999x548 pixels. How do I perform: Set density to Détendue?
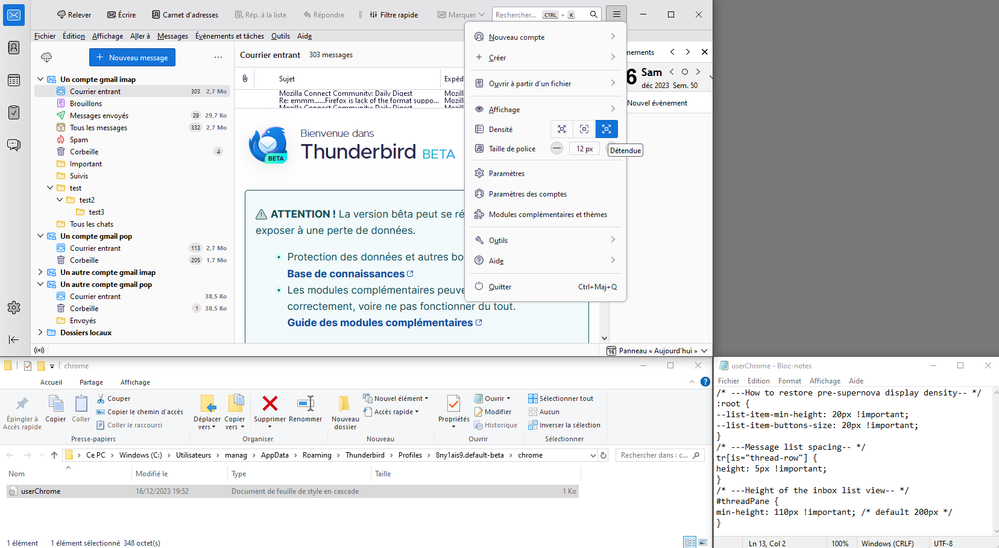click(x=607, y=129)
